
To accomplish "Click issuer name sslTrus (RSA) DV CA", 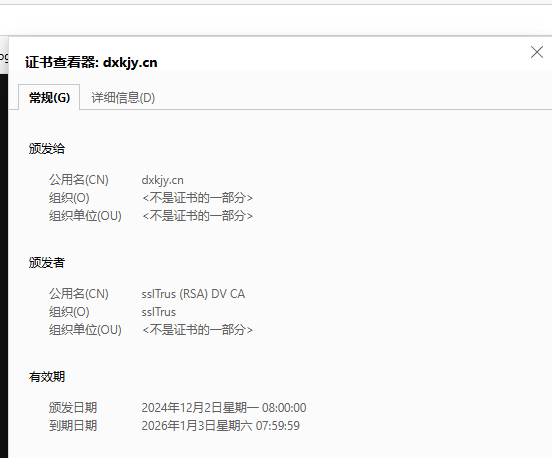I will pos(193,294).
